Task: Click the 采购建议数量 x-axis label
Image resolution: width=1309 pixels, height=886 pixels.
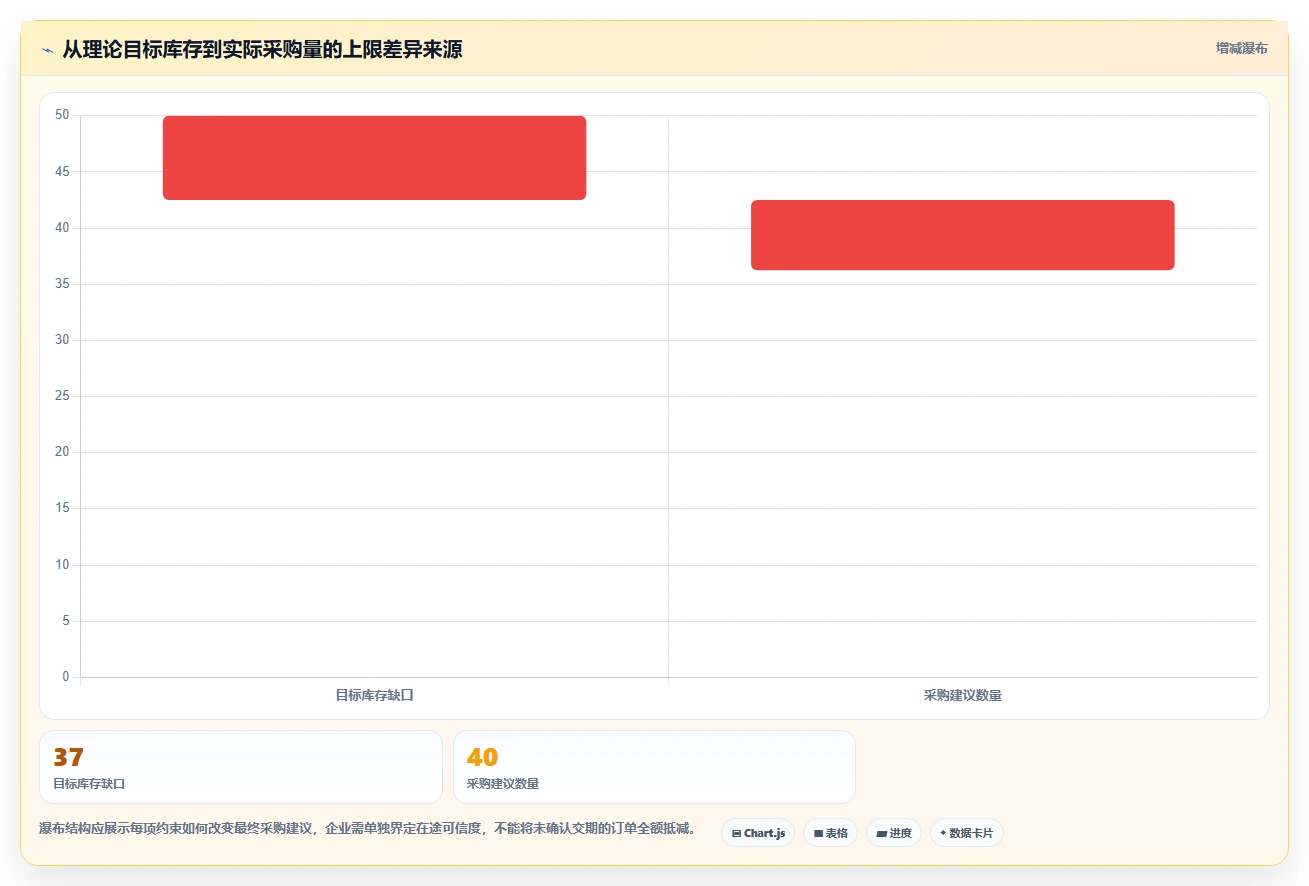Action: tap(962, 695)
